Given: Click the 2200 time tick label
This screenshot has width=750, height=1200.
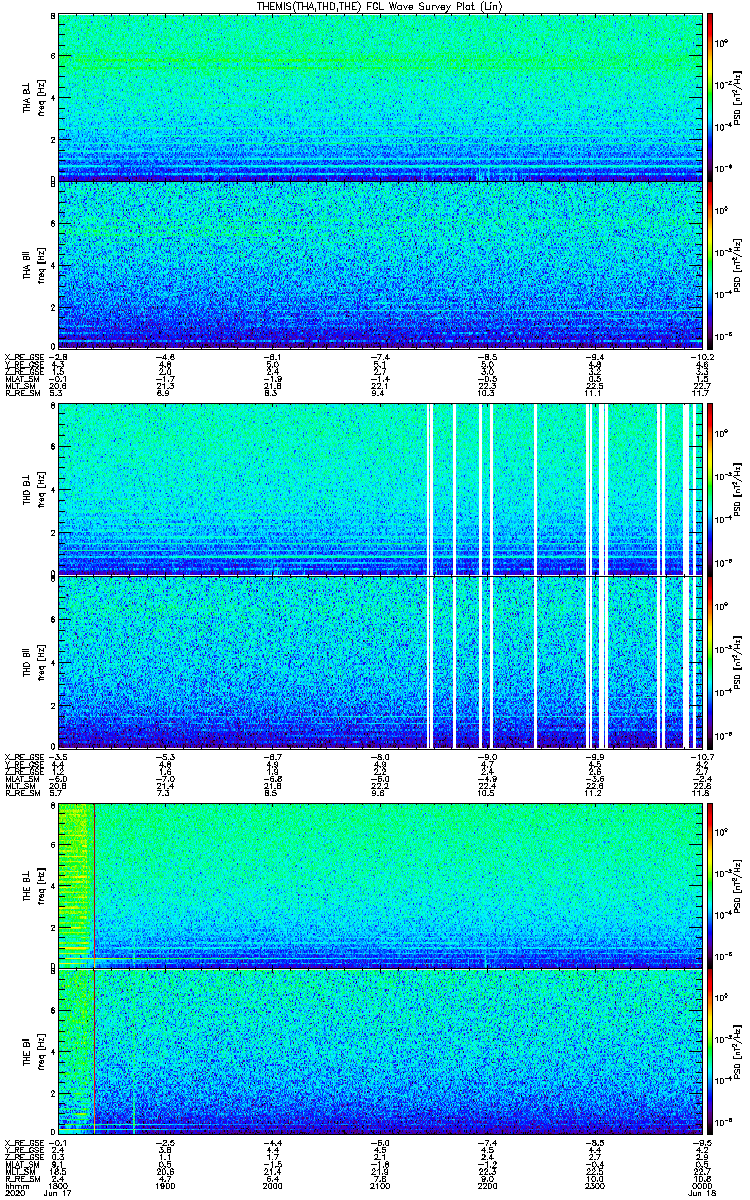Looking at the screenshot, I should pos(489,1187).
